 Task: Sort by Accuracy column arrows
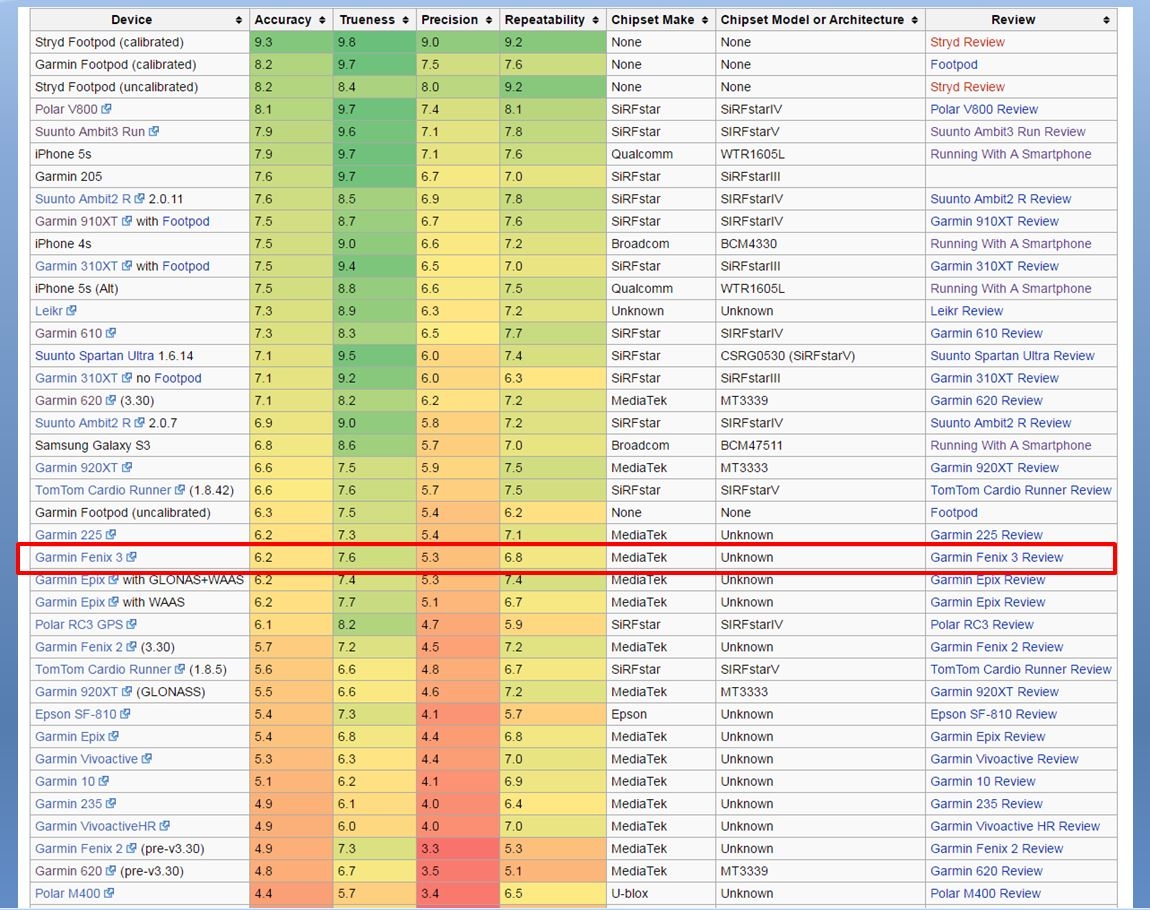(x=322, y=21)
